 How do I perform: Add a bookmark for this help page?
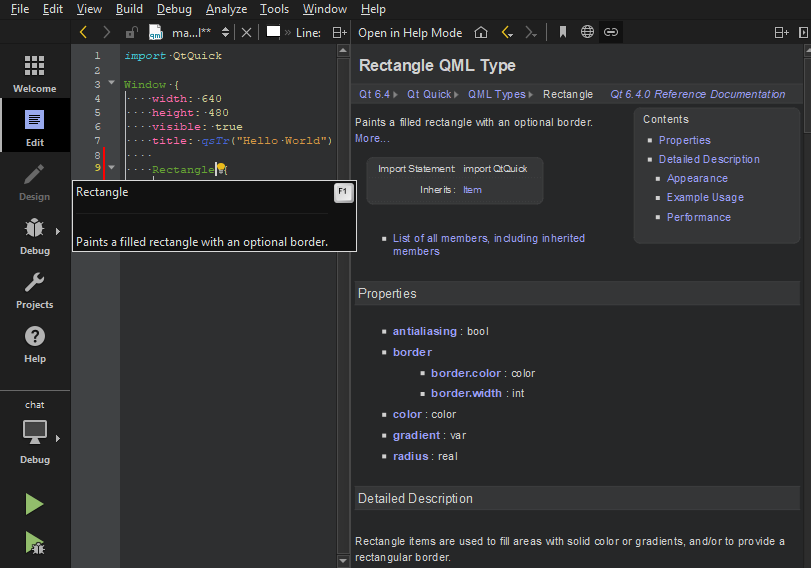[563, 32]
